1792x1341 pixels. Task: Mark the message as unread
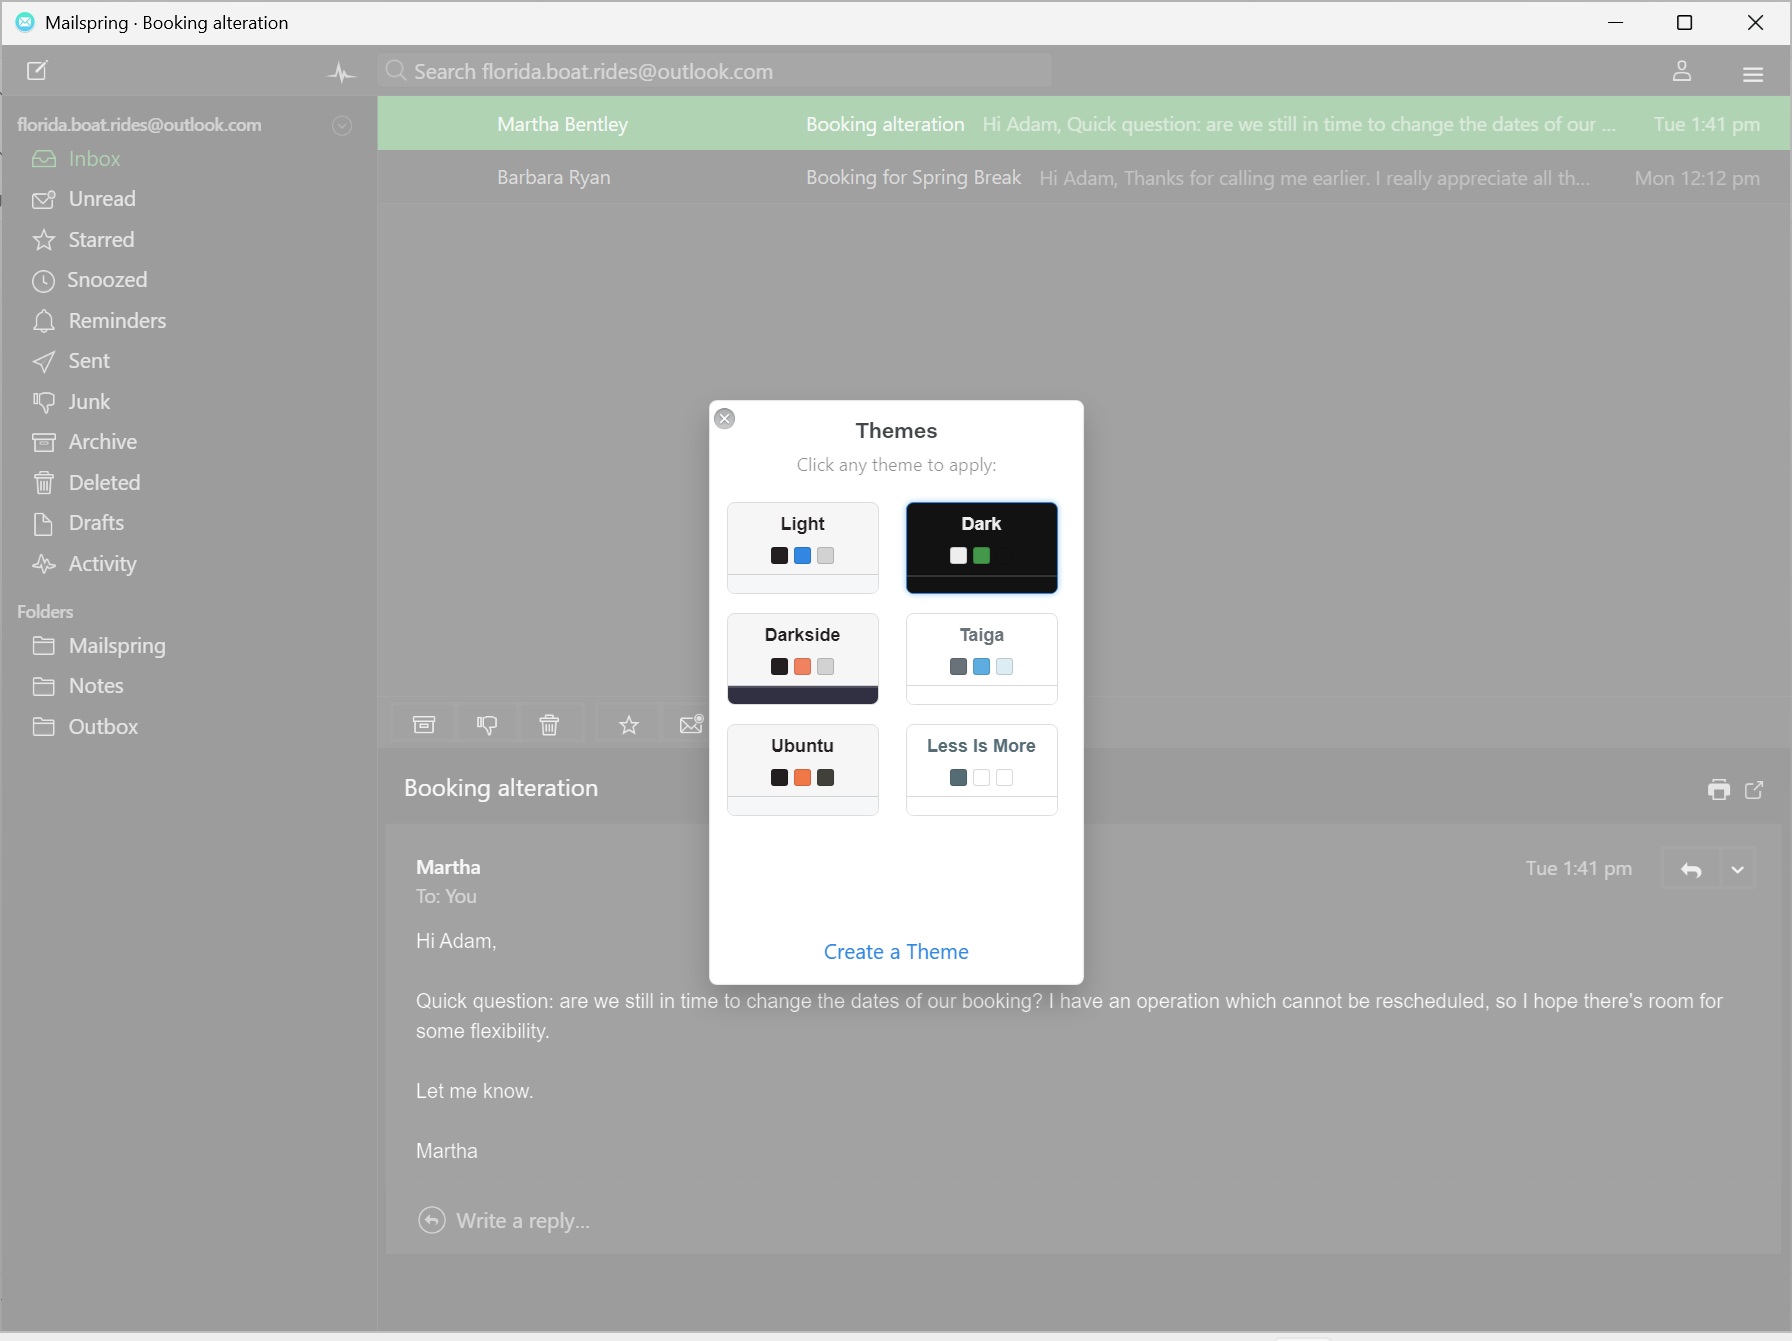click(x=691, y=724)
